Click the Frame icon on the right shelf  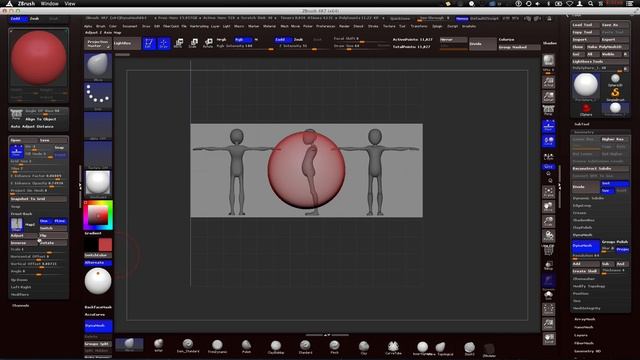coord(549,192)
